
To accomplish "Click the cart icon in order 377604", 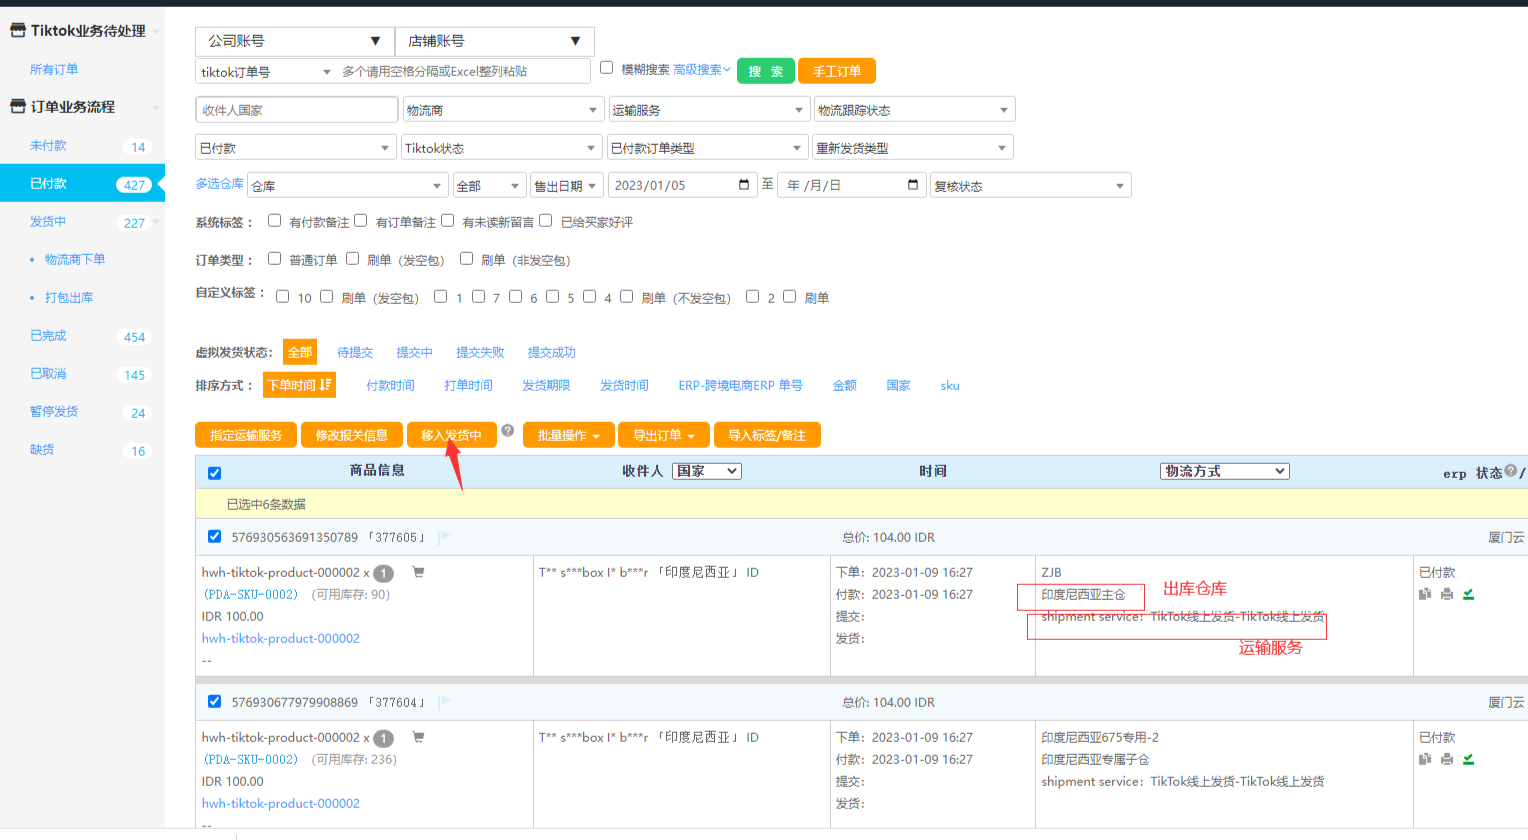I will pos(418,737).
